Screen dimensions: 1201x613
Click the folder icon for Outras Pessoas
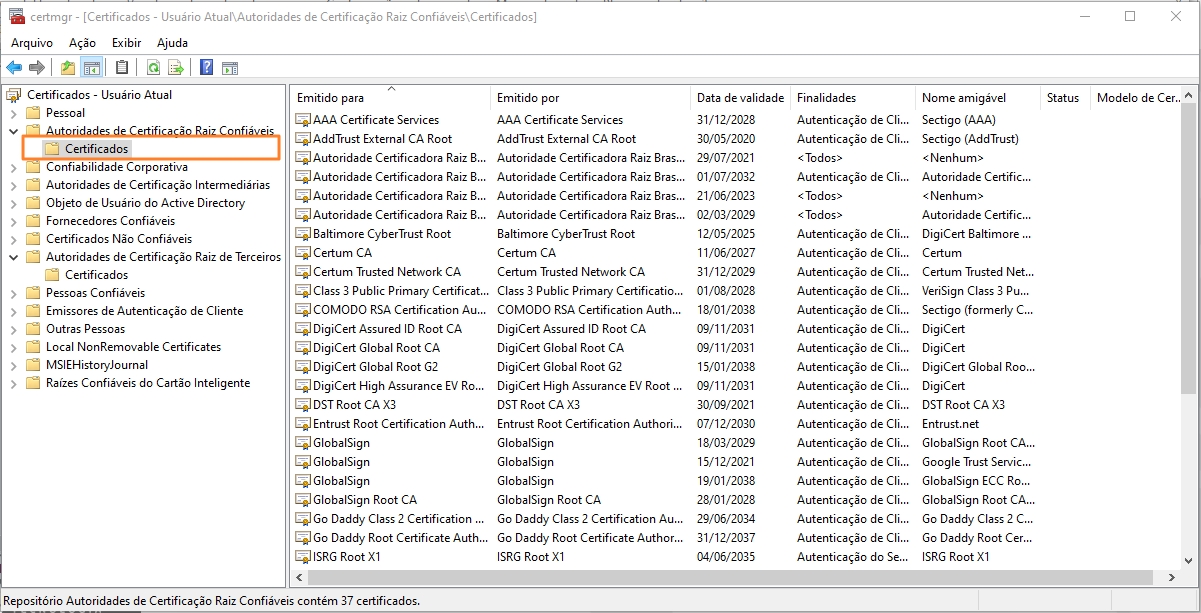pyautogui.click(x=32, y=329)
